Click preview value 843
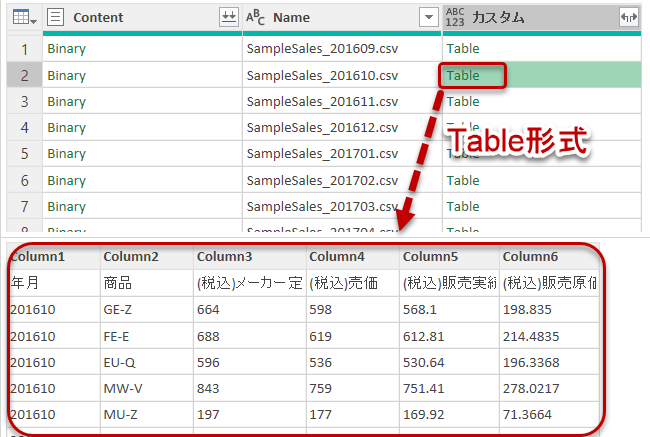Image resolution: width=650 pixels, height=437 pixels. pos(250,388)
